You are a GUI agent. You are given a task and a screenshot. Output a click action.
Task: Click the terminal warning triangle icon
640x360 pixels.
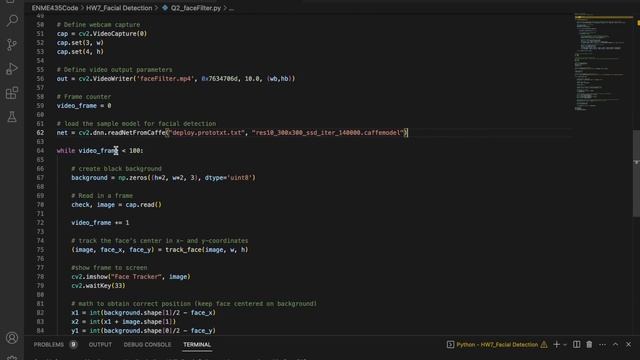[x=544, y=344]
